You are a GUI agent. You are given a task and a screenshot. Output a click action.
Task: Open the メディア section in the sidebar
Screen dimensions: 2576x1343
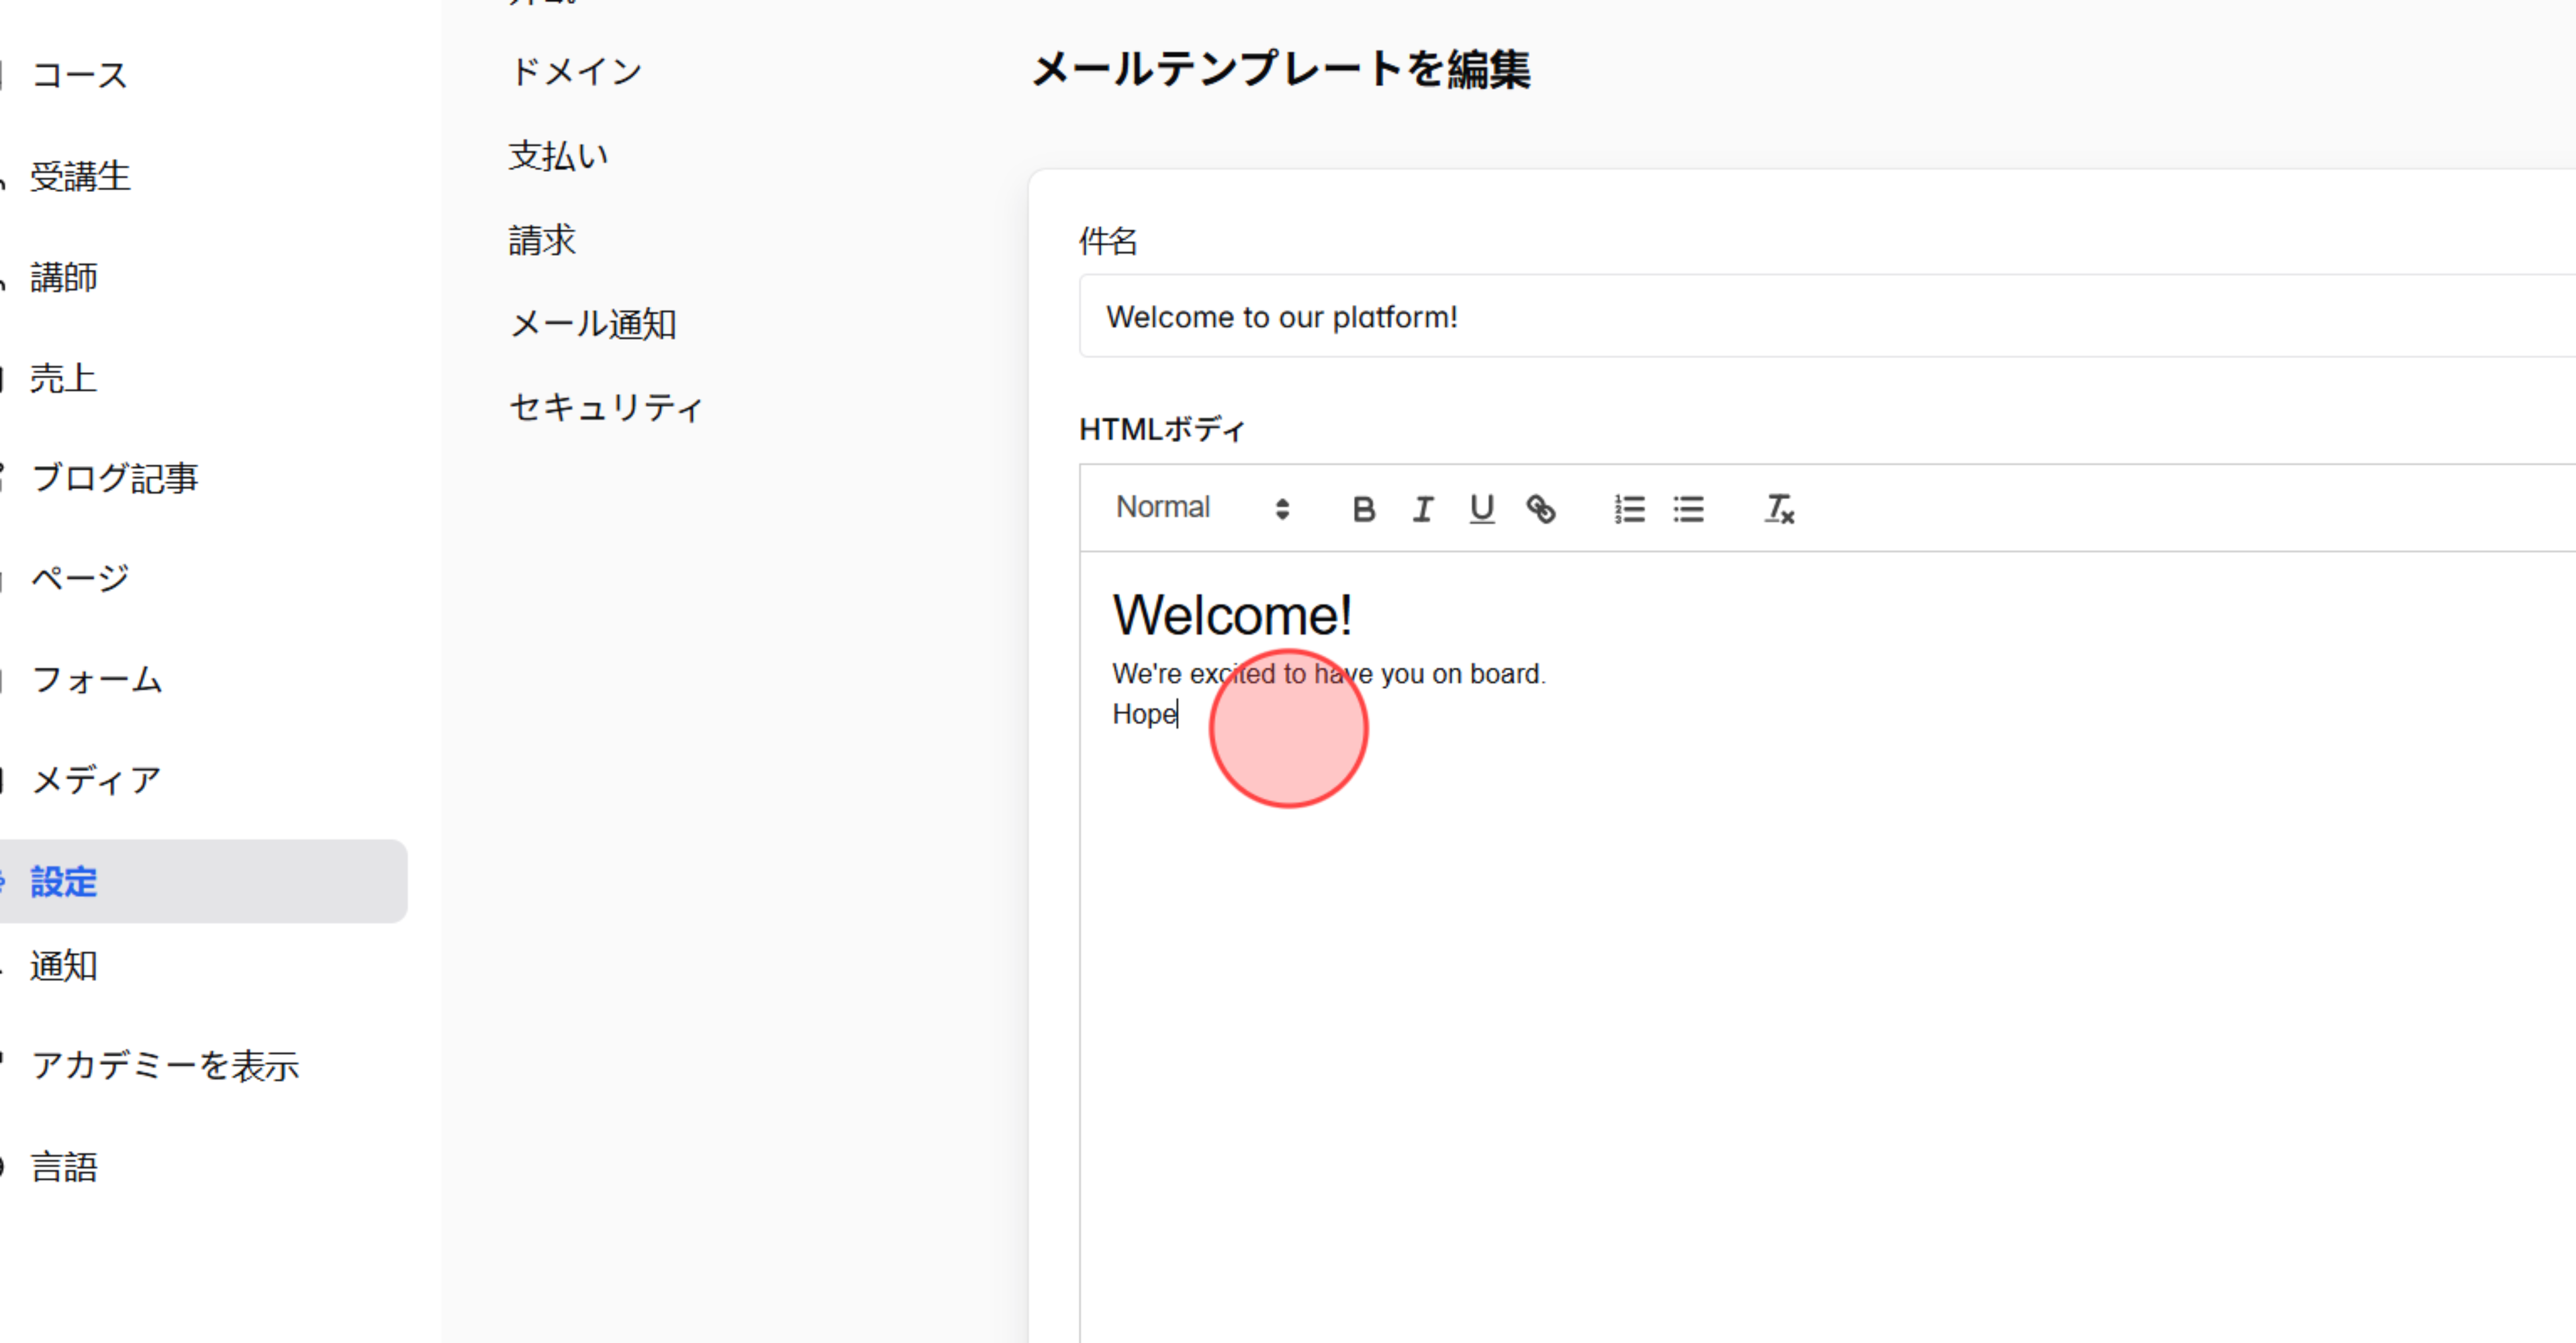click(96, 779)
